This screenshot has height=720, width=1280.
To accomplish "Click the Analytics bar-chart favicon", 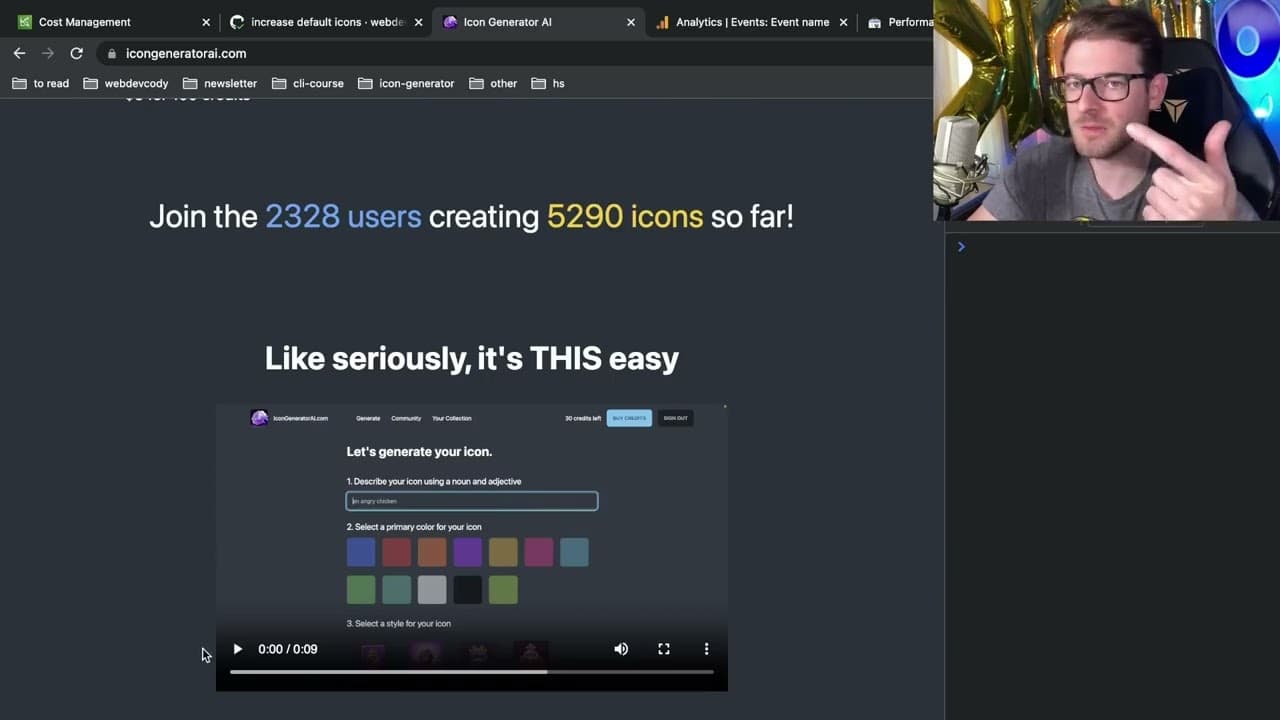I will [662, 22].
